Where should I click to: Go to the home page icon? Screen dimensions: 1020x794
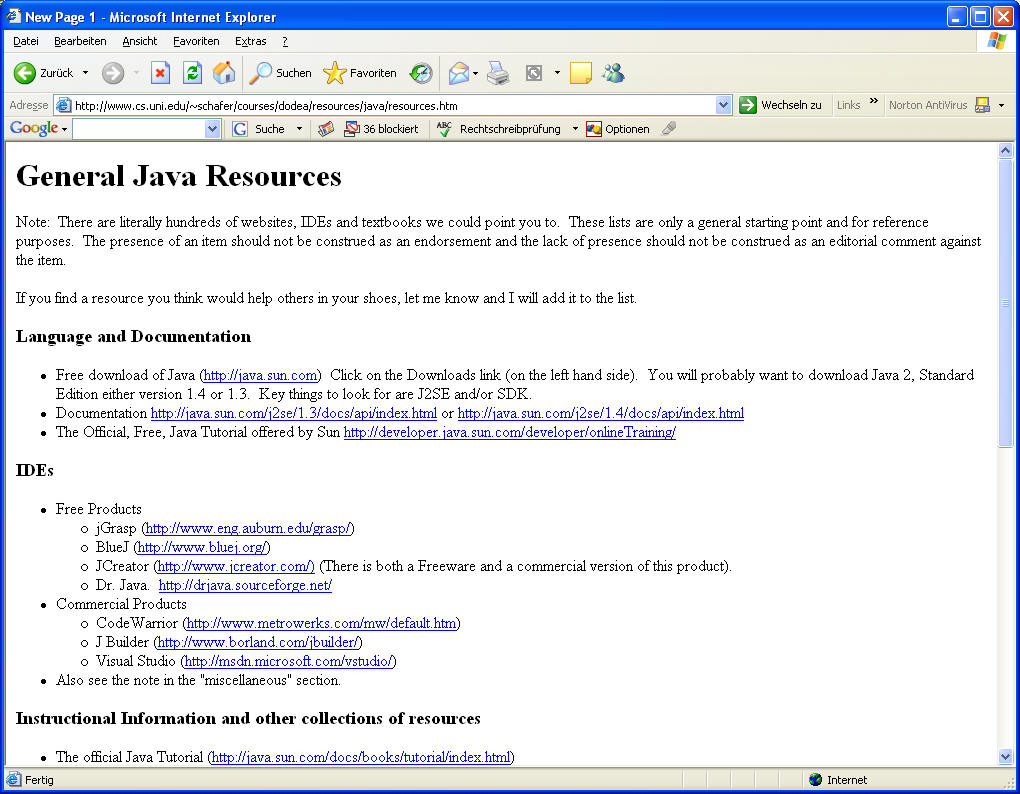click(224, 73)
